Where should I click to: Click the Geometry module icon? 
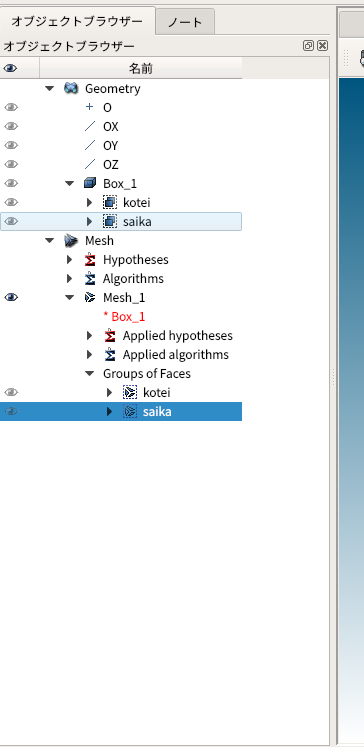point(71,88)
